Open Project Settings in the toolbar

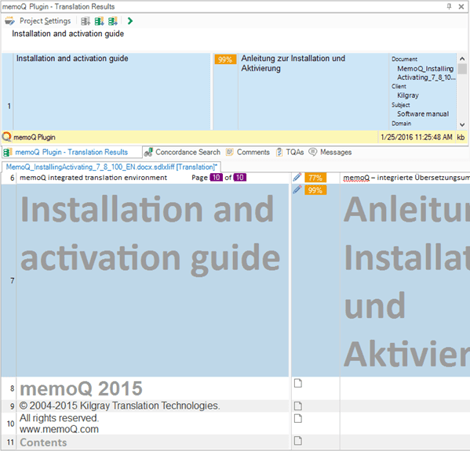45,21
